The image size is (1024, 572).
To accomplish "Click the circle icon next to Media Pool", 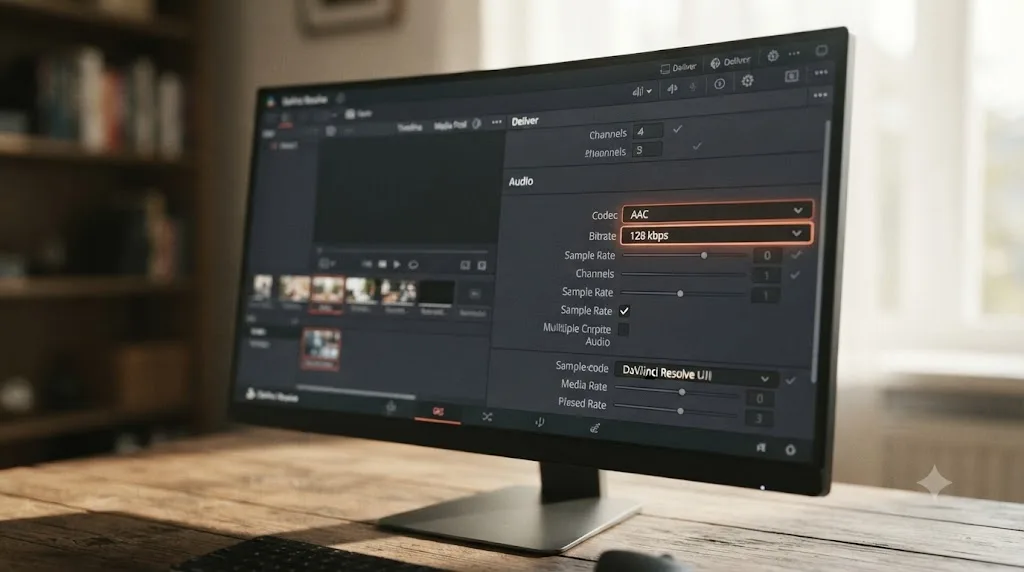I will 477,123.
